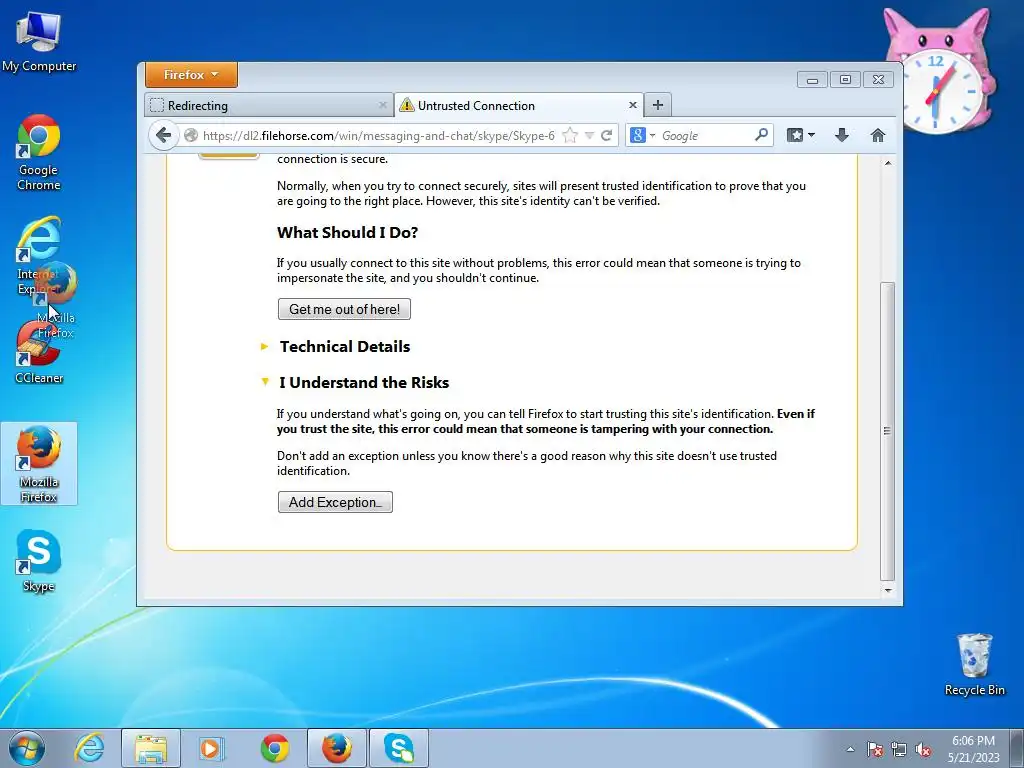Click the Get me out of here! button

click(344, 309)
